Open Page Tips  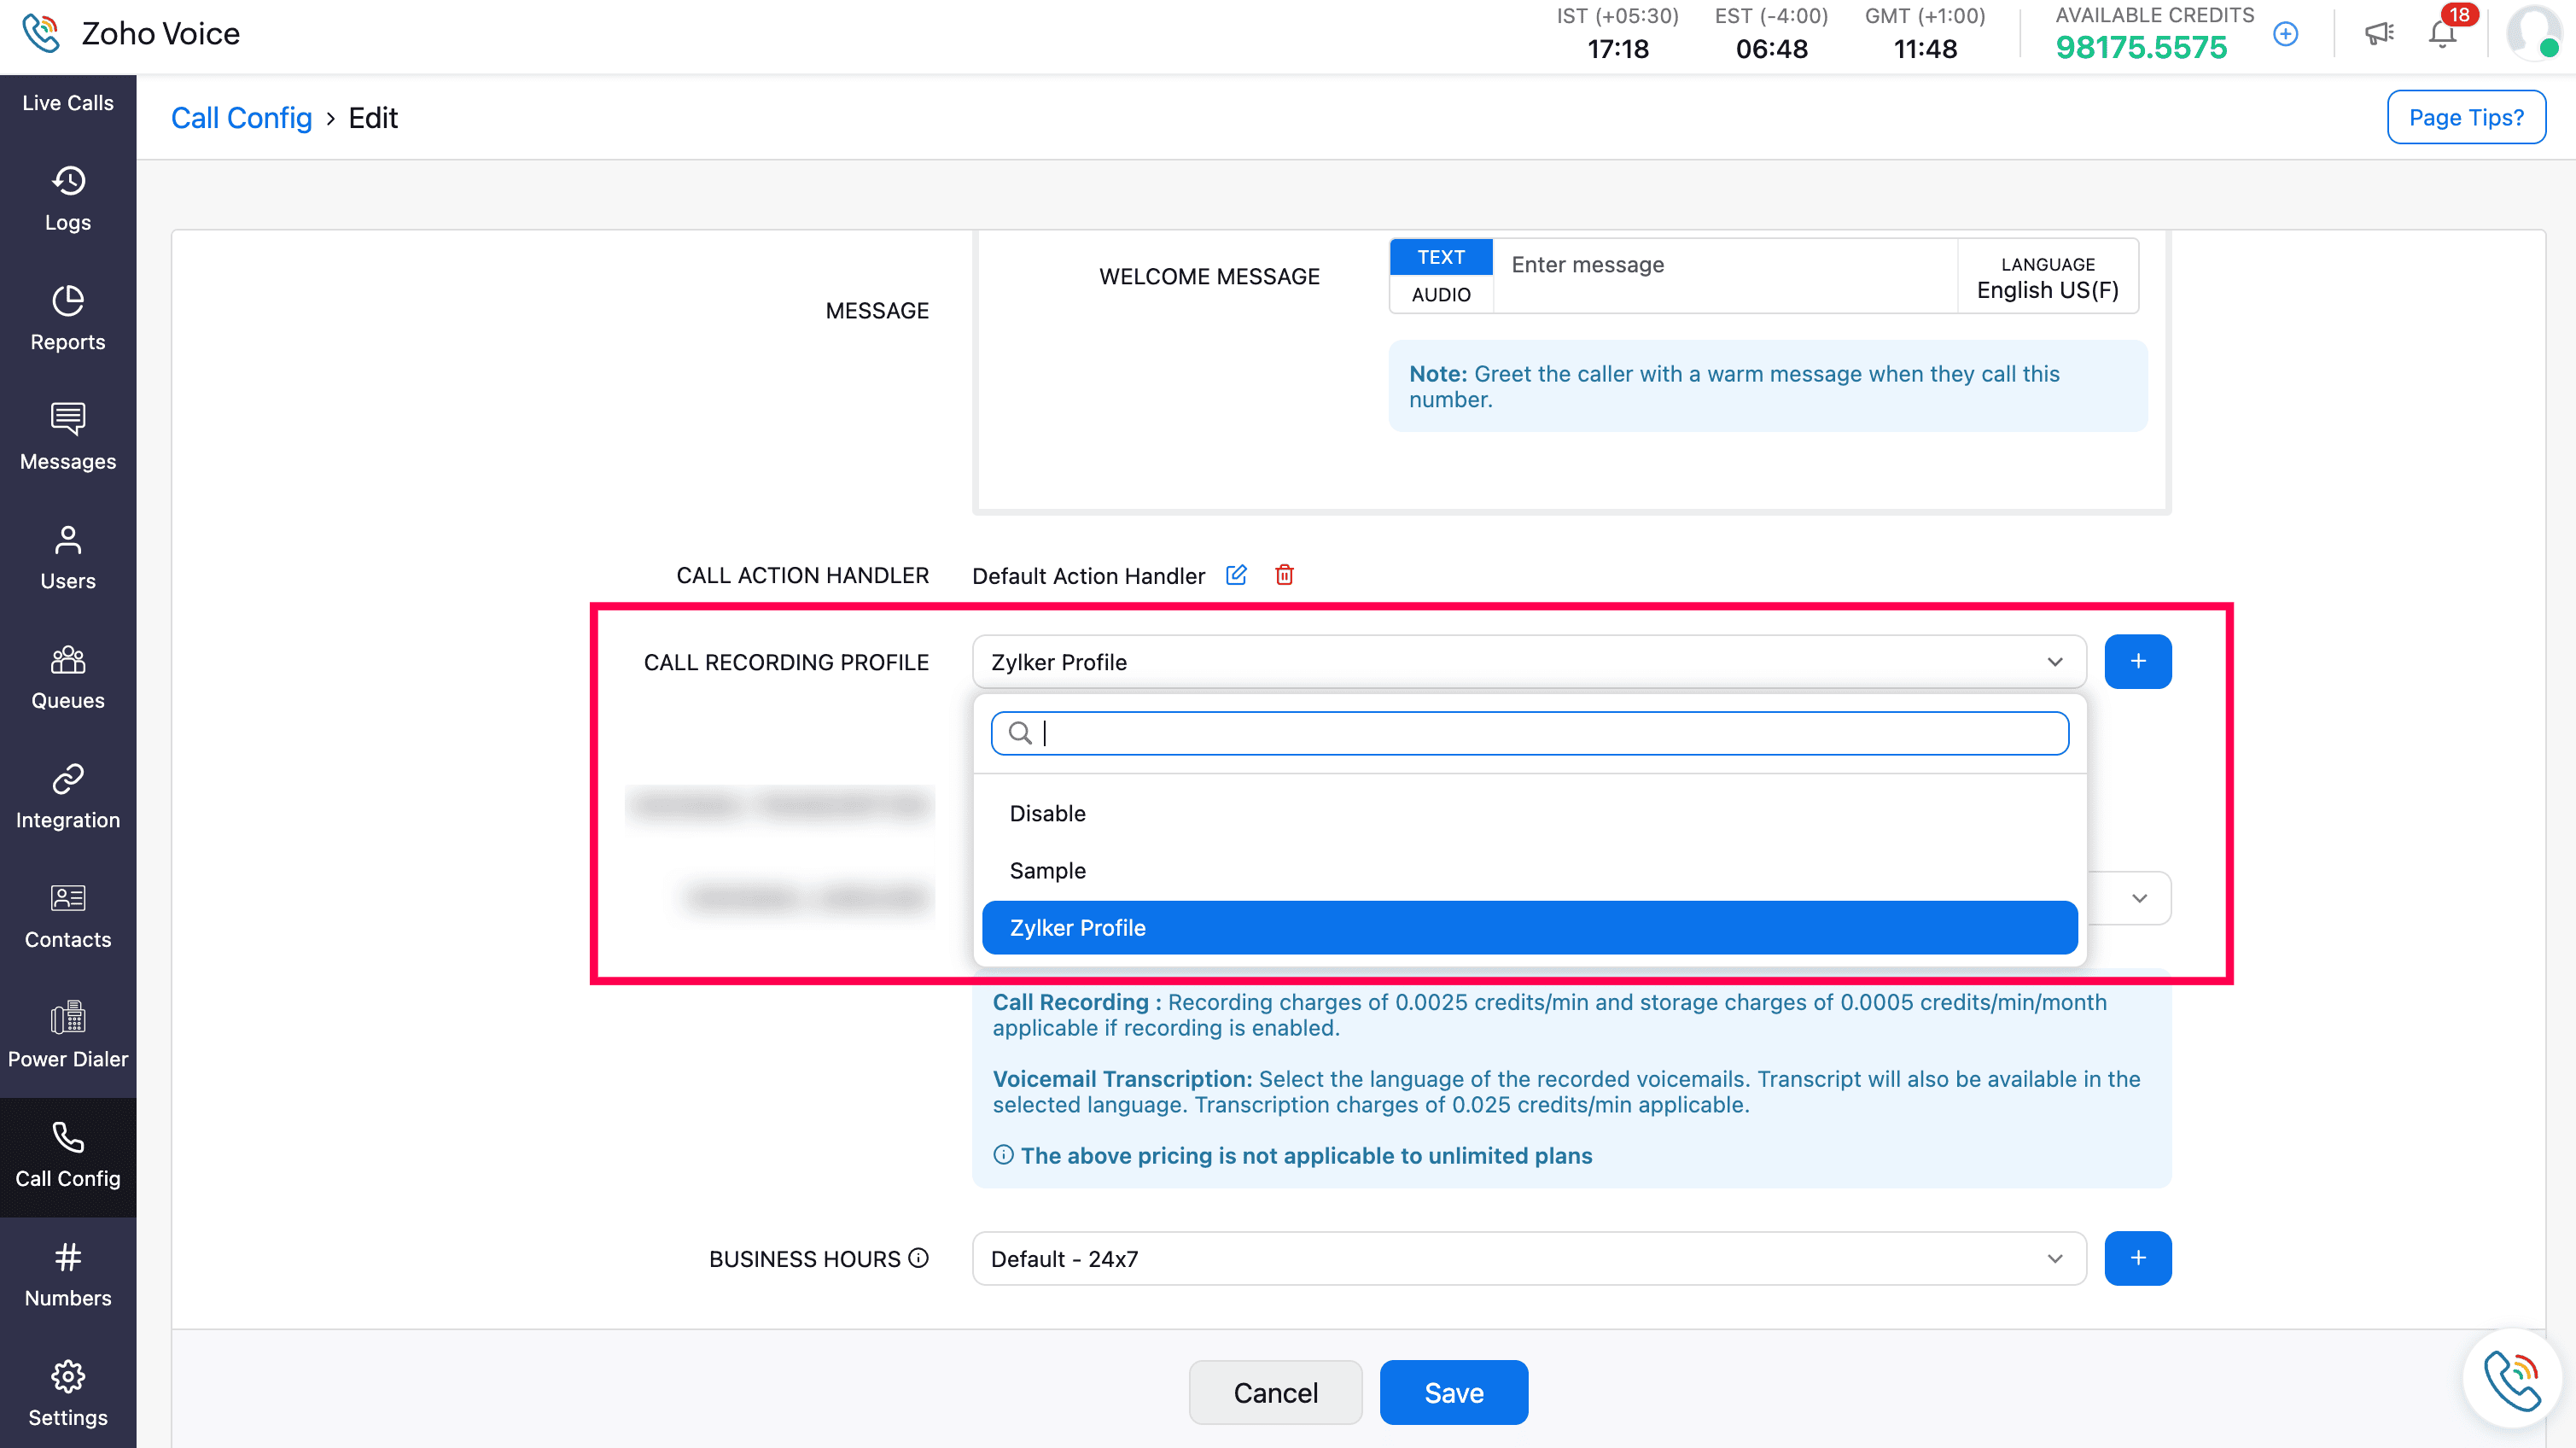[x=2466, y=118]
